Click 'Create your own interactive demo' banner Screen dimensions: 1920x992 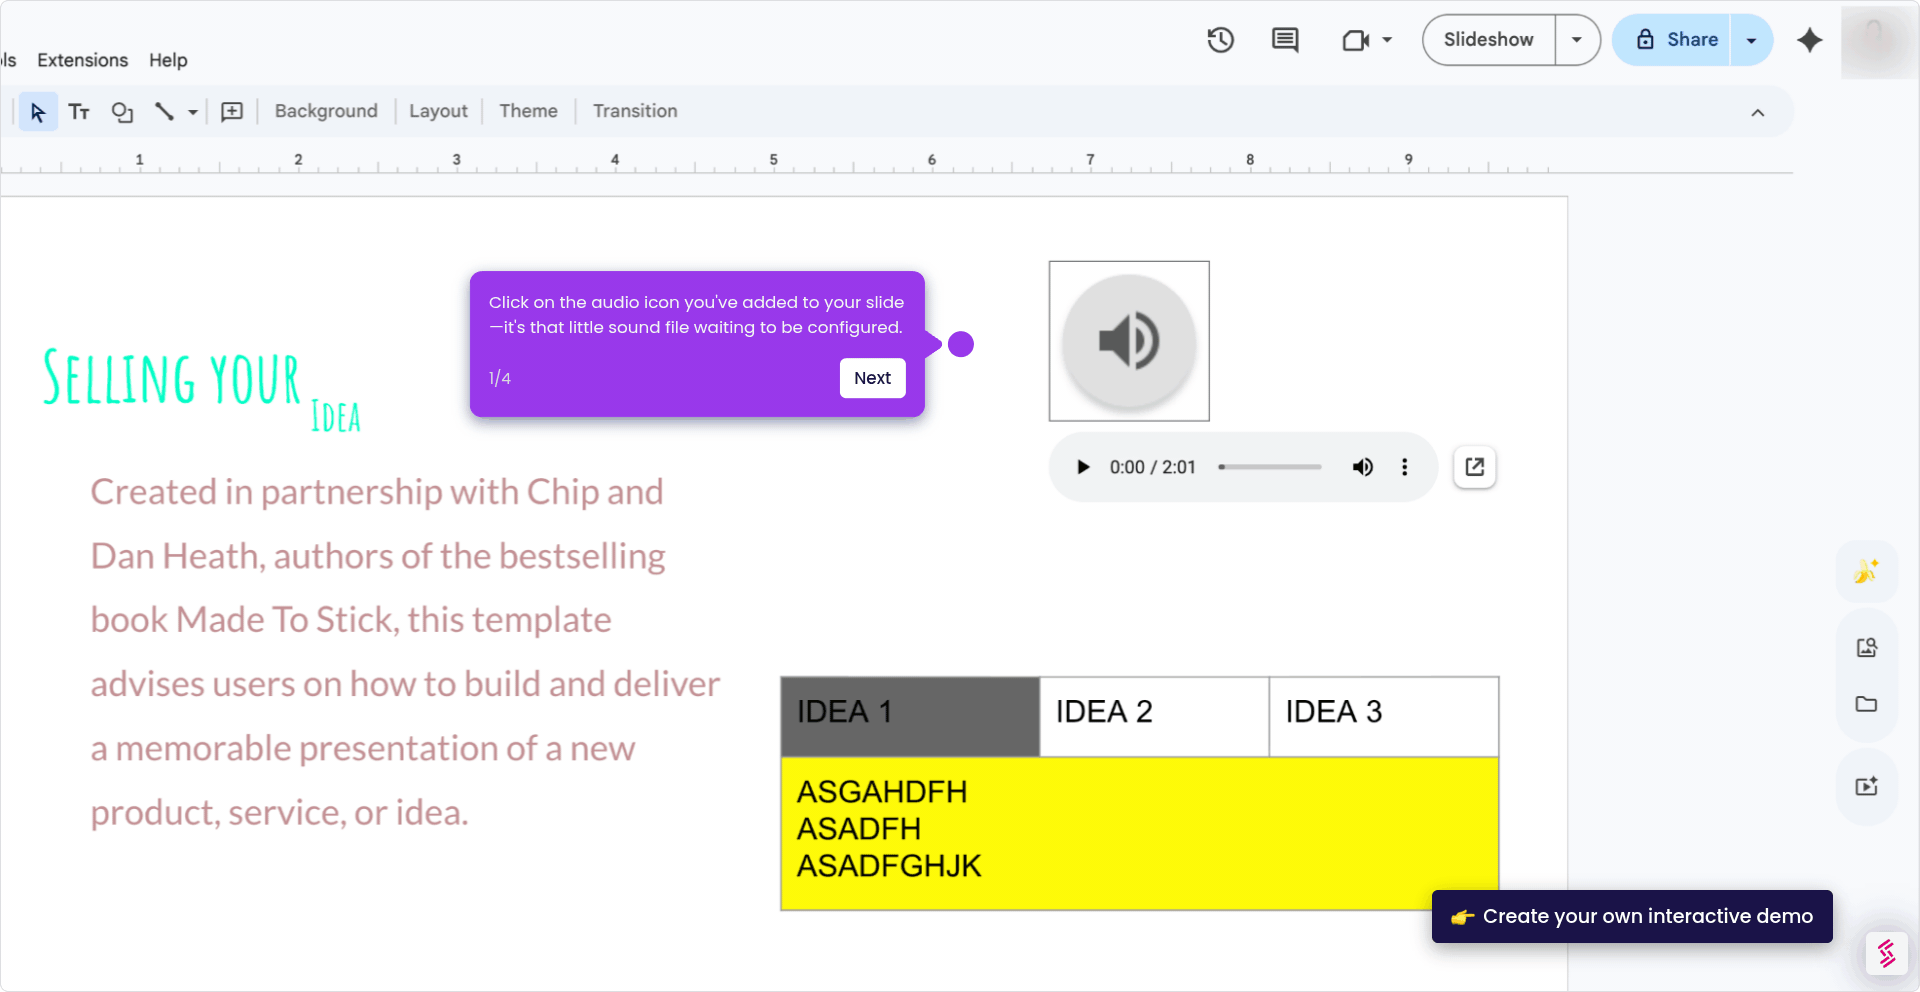[x=1632, y=916]
